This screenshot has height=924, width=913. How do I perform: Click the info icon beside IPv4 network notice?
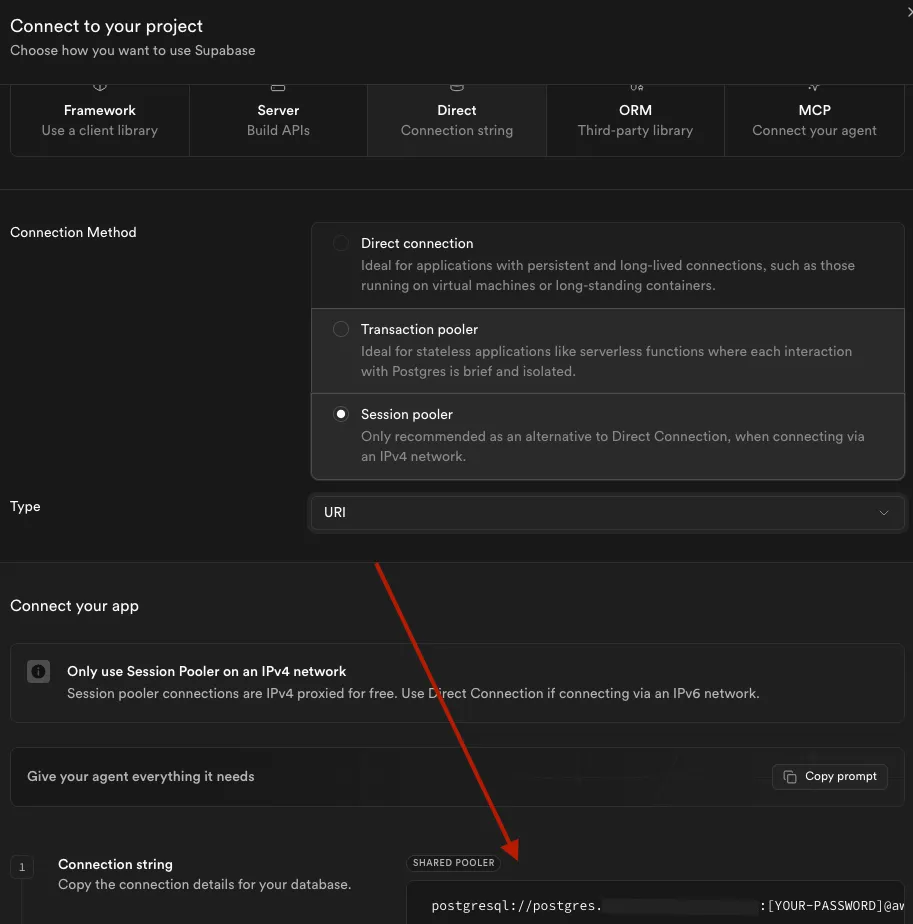(38, 671)
